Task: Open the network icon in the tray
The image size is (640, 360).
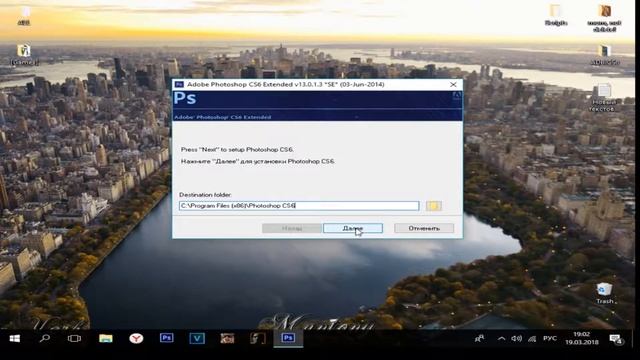Action: point(532,338)
